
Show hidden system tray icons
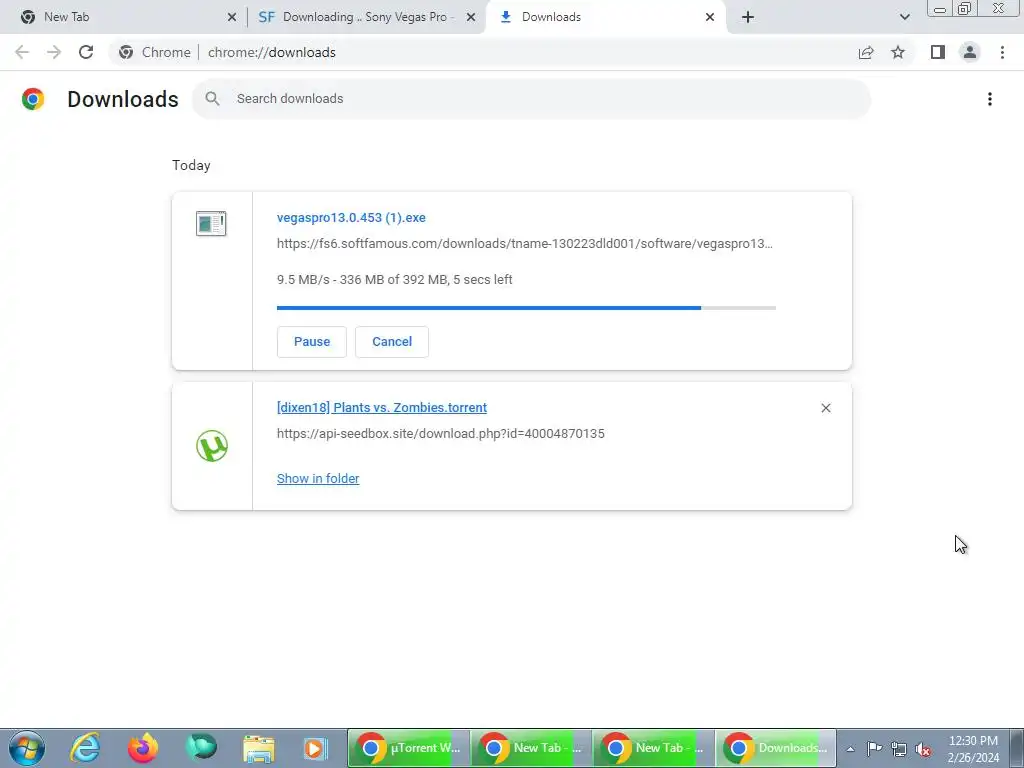click(x=850, y=749)
